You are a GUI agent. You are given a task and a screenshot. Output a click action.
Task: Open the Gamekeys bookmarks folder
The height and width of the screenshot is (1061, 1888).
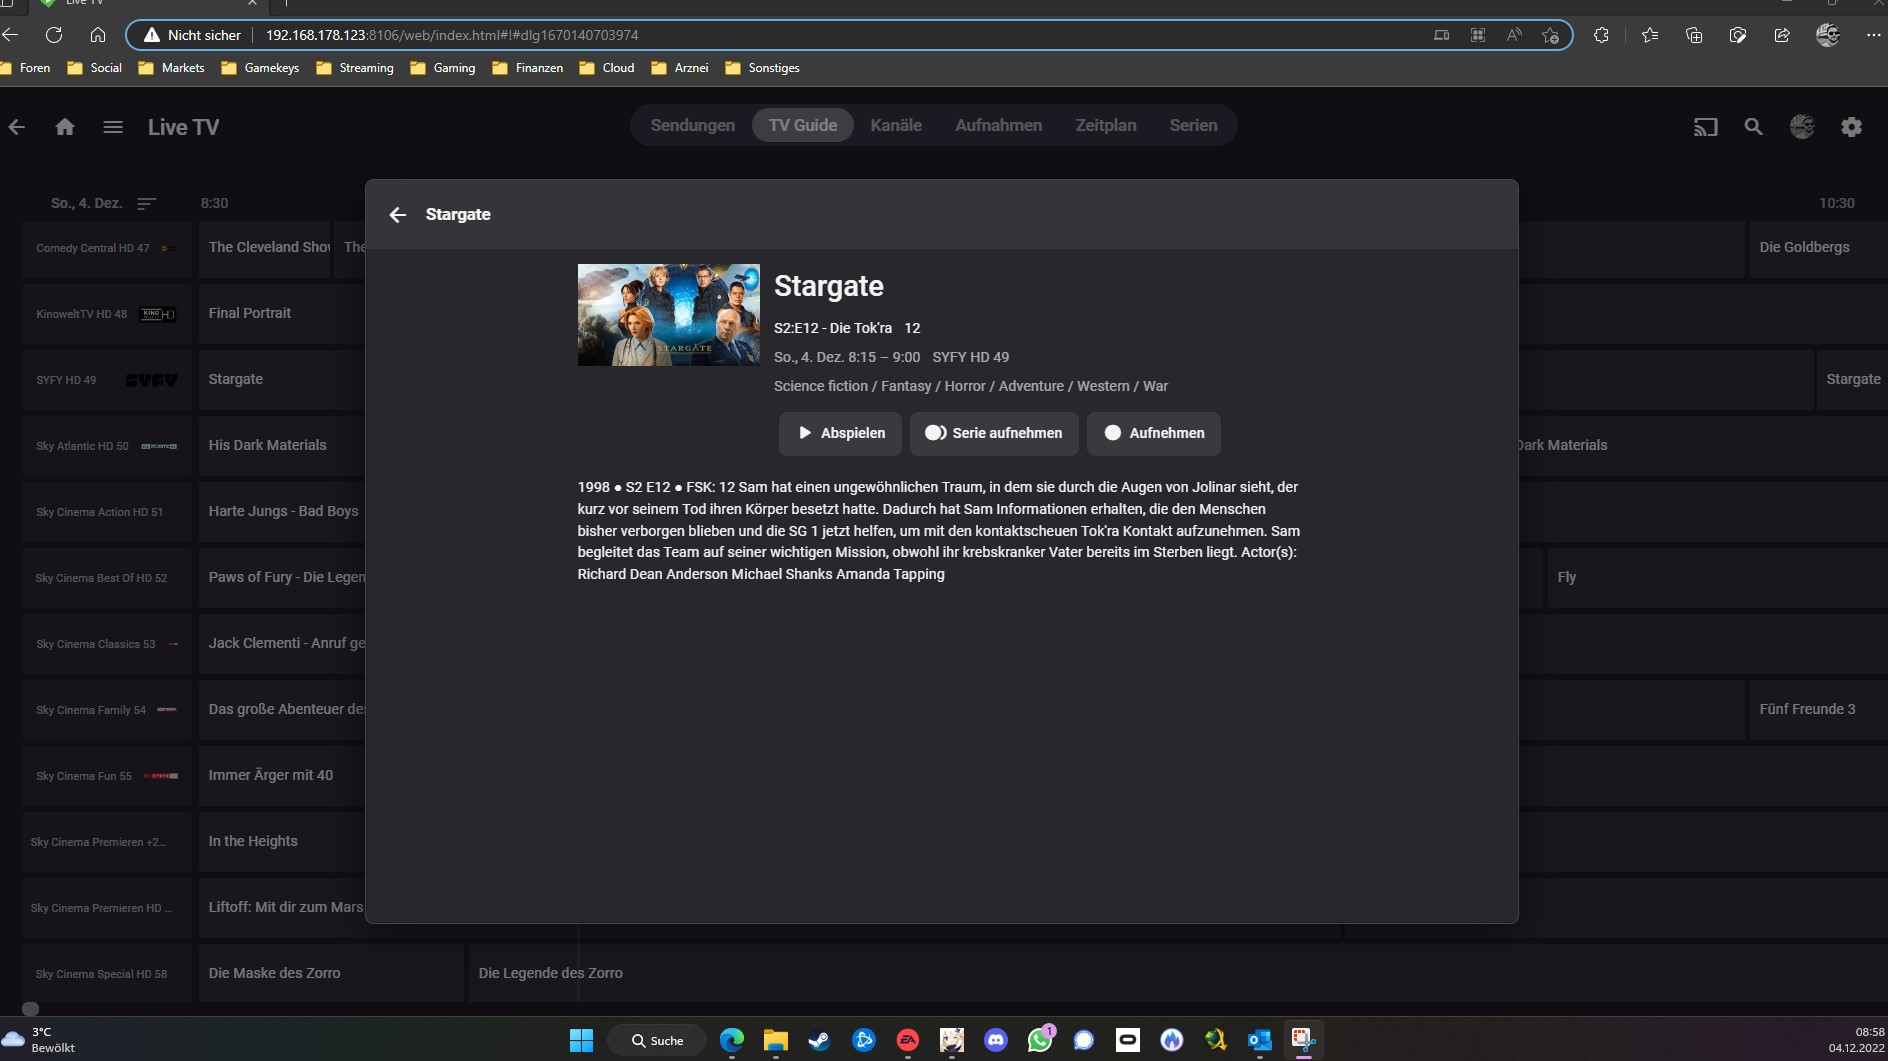[260, 68]
